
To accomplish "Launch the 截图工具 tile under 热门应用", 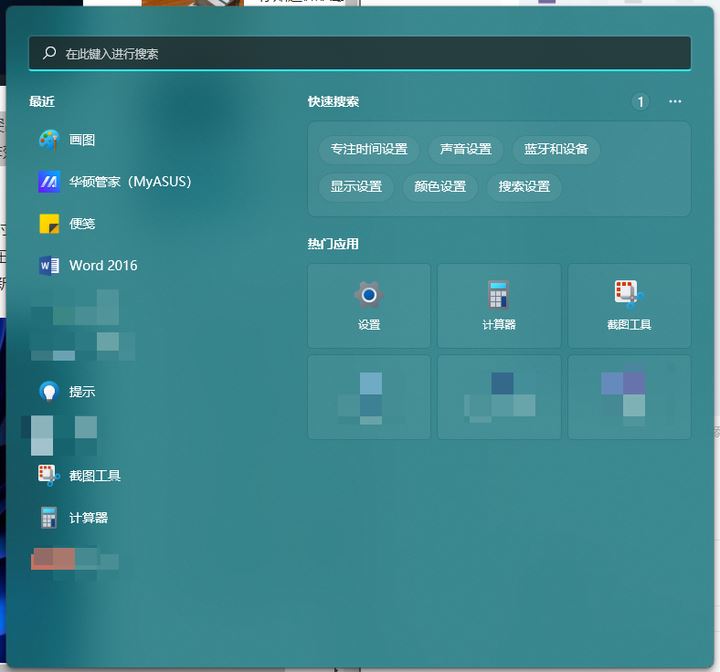I will [629, 306].
